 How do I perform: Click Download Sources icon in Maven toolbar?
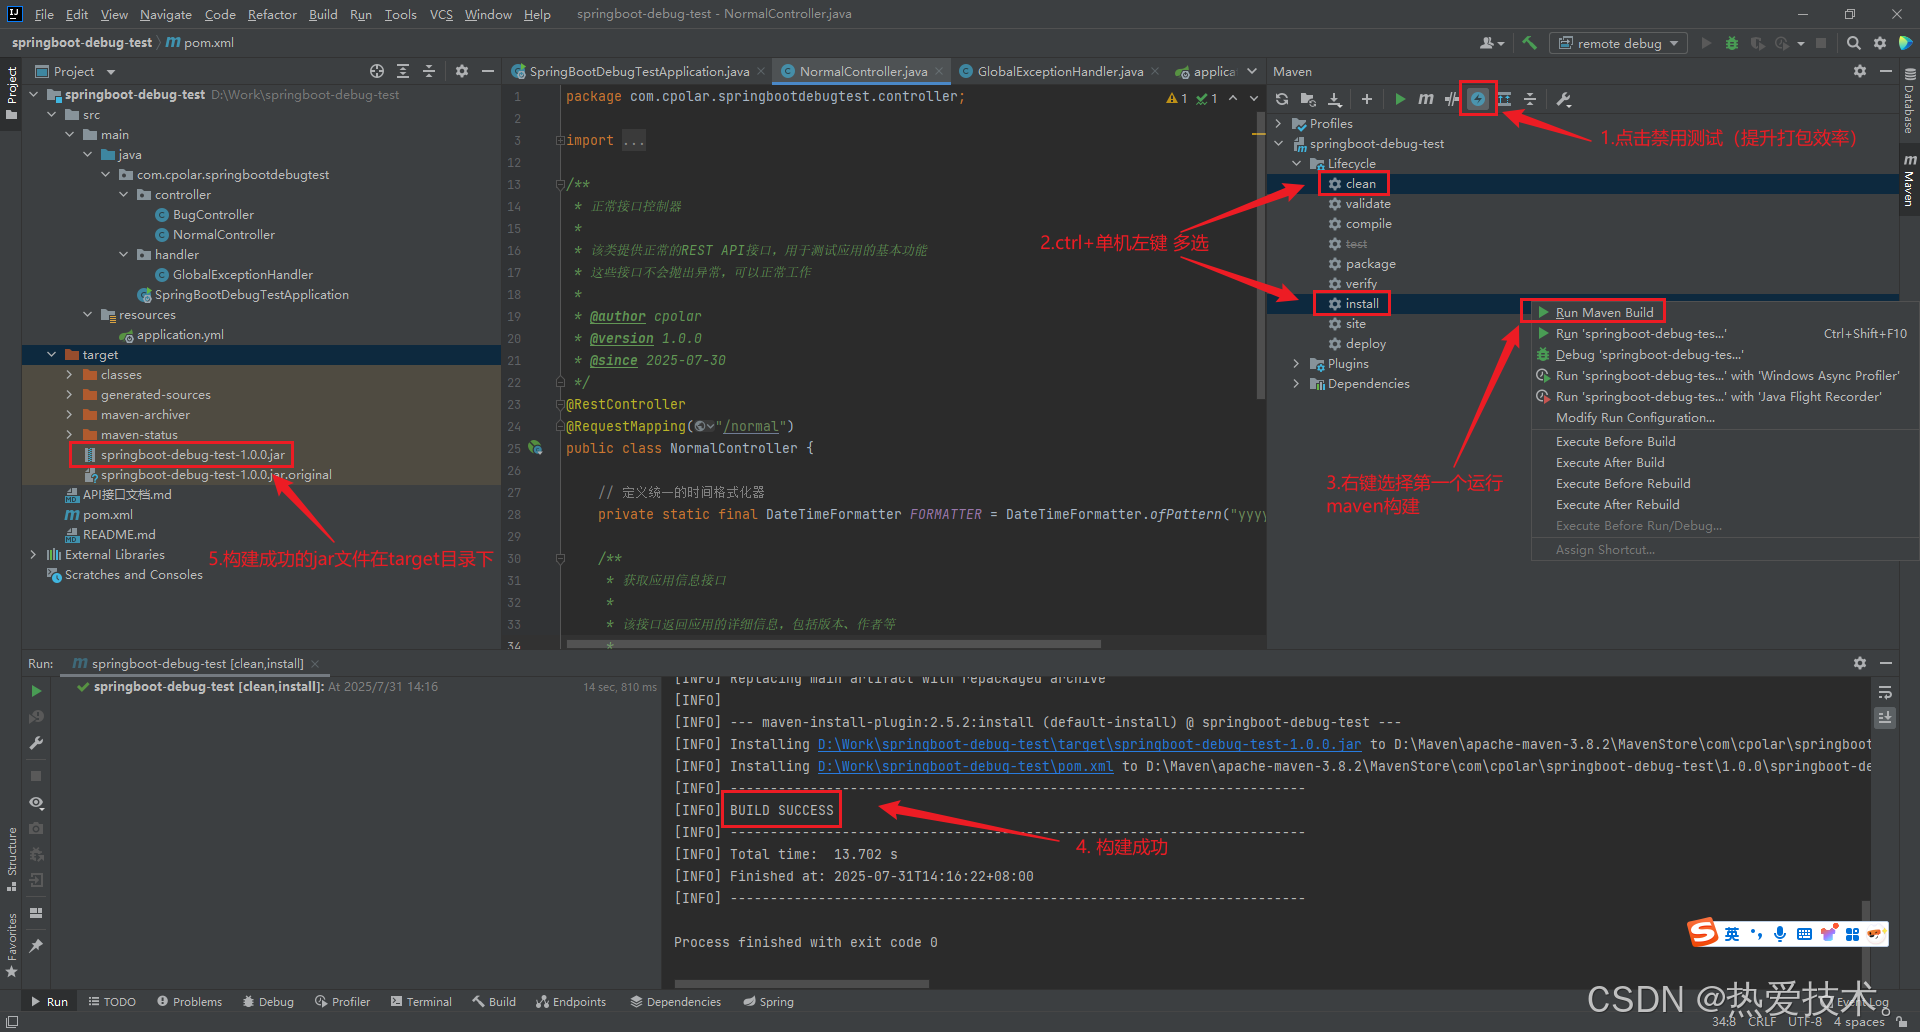[1334, 99]
